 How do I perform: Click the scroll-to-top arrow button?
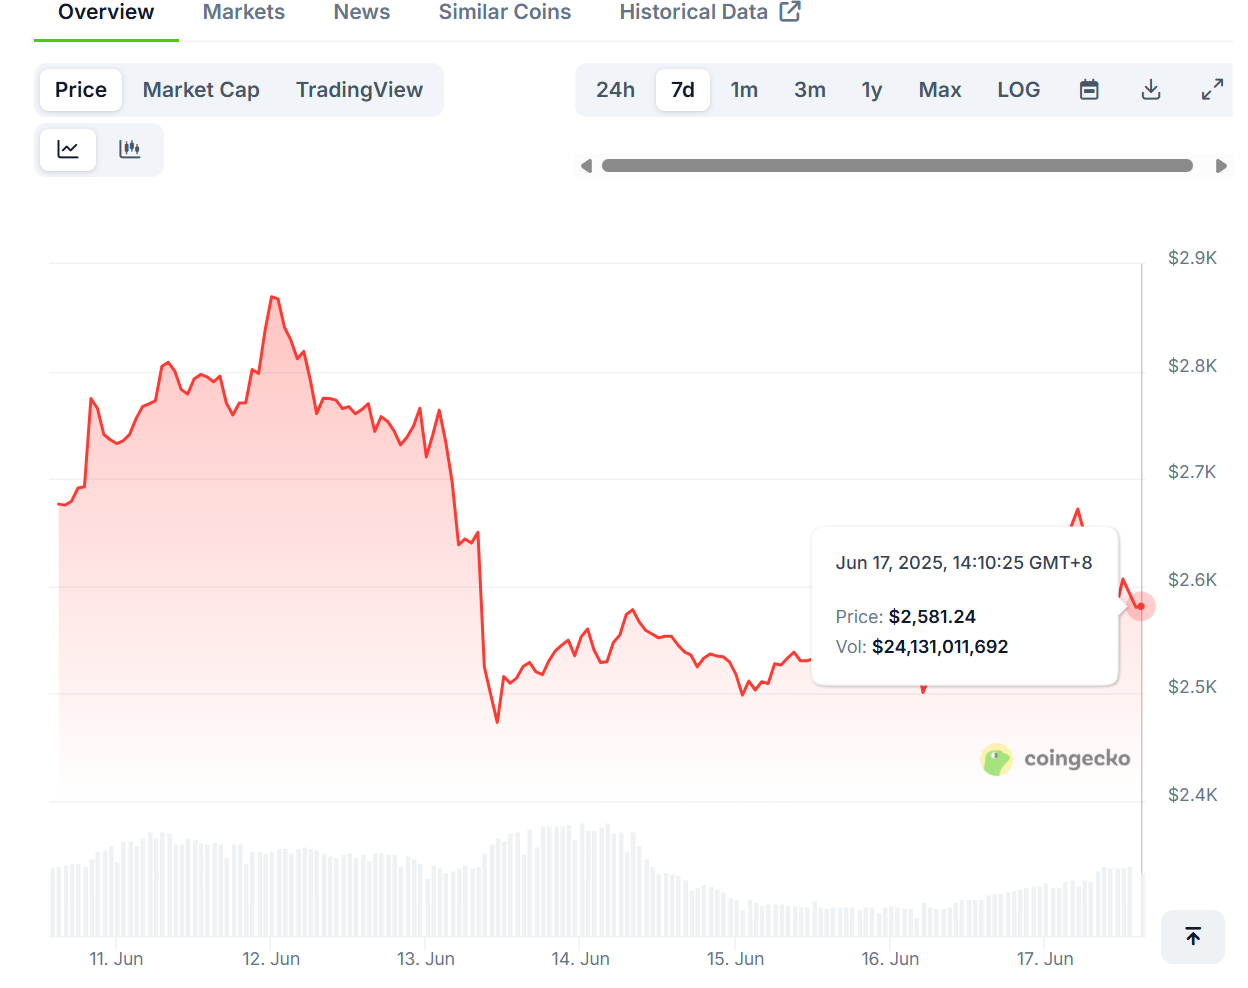coord(1192,937)
